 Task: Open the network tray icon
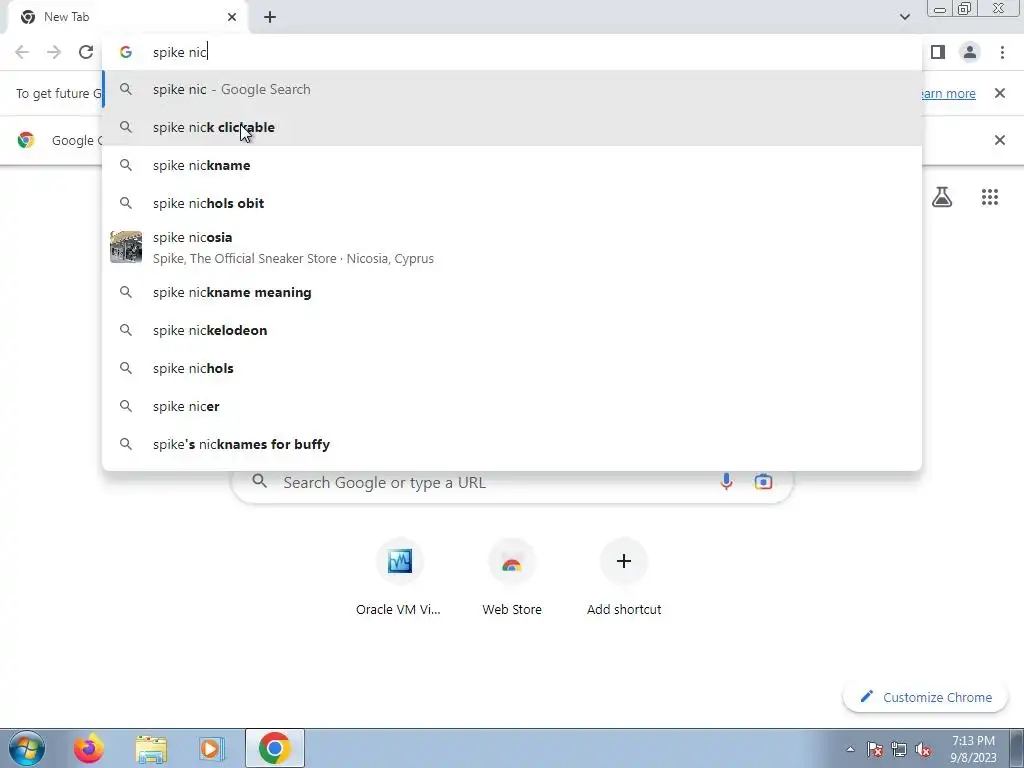click(899, 749)
